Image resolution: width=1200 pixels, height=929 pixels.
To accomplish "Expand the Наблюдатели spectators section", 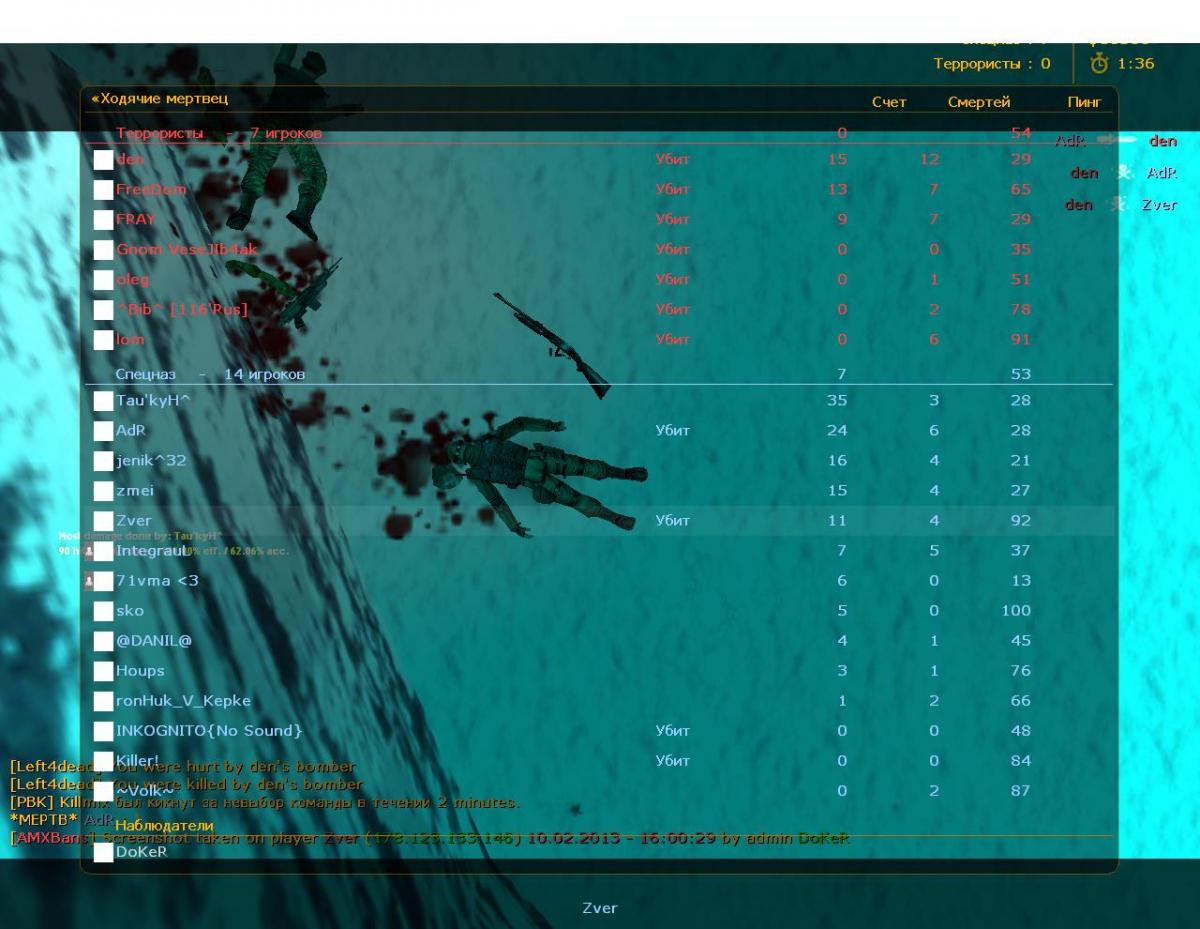I will pos(164,826).
